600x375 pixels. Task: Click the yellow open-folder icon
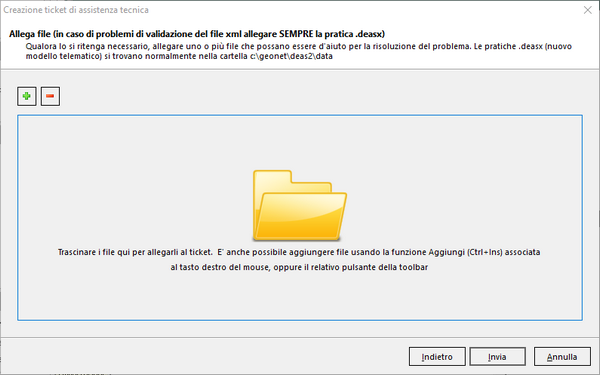click(300, 205)
